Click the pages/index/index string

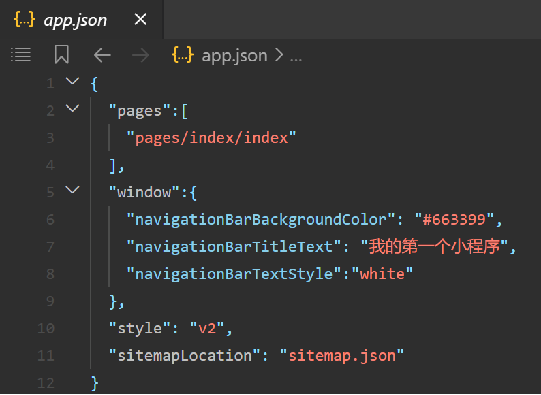(211, 138)
